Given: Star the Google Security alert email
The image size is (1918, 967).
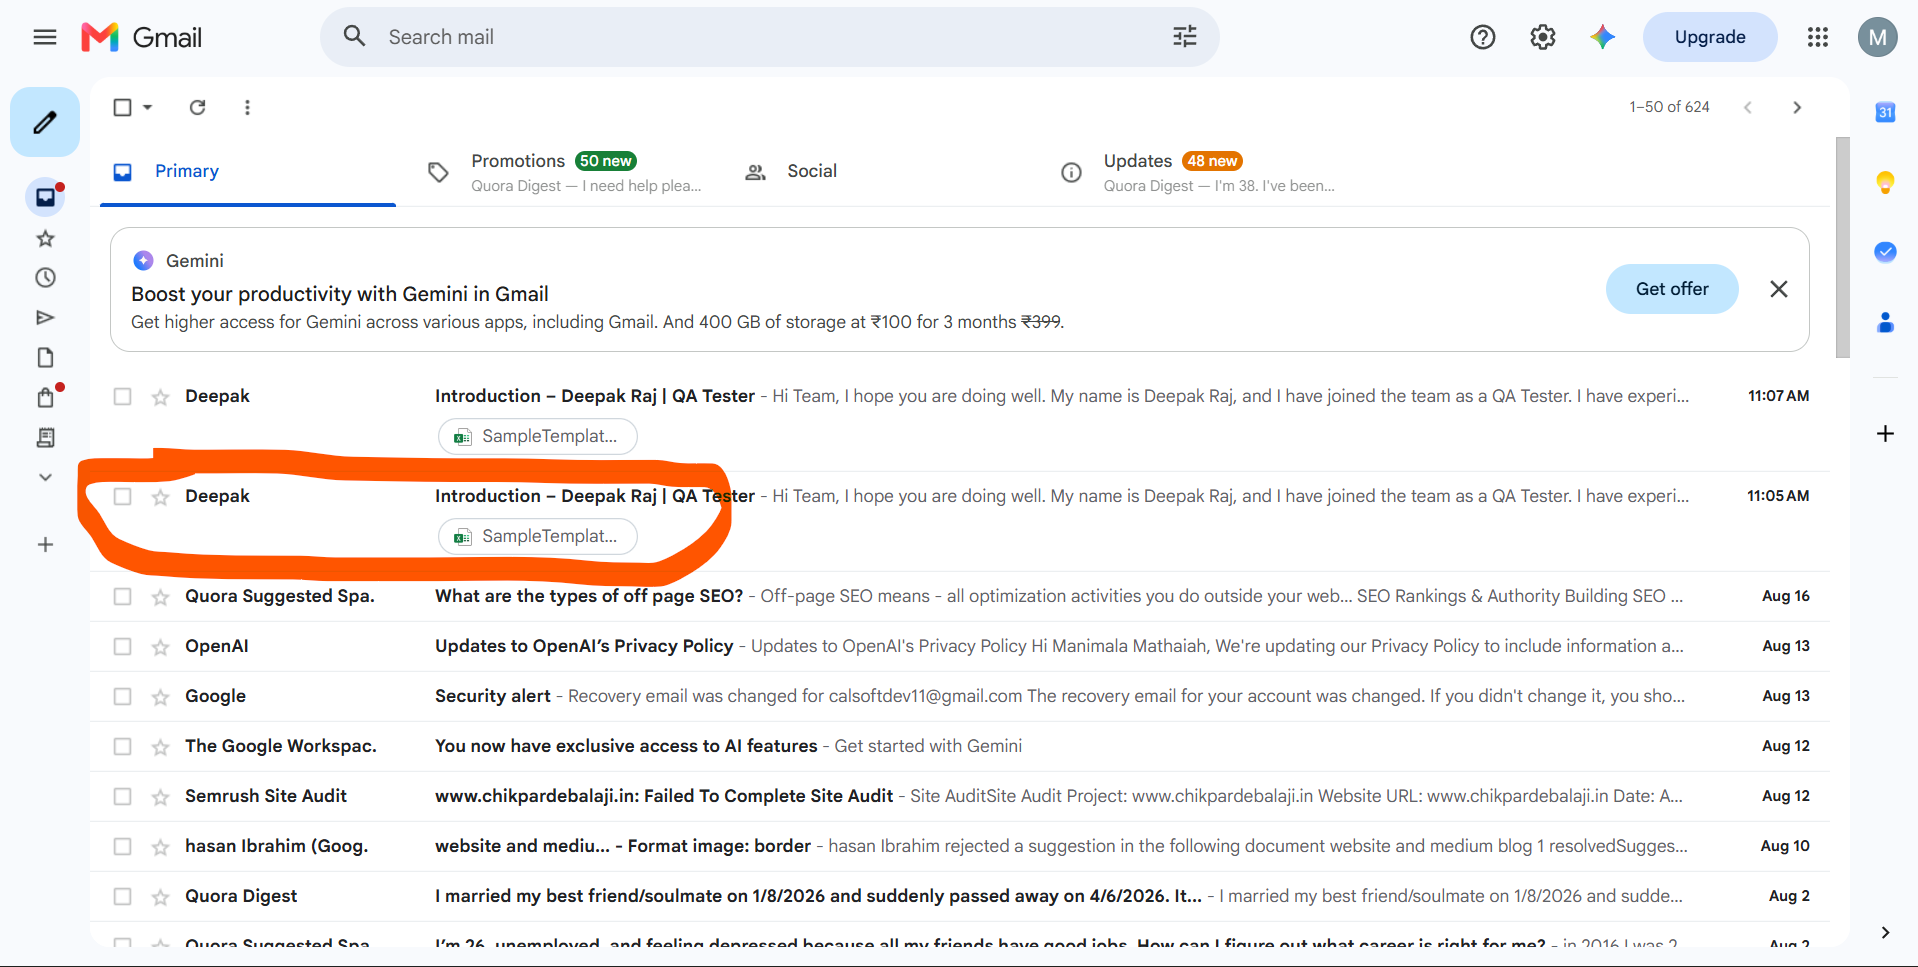Looking at the screenshot, I should [x=160, y=697].
